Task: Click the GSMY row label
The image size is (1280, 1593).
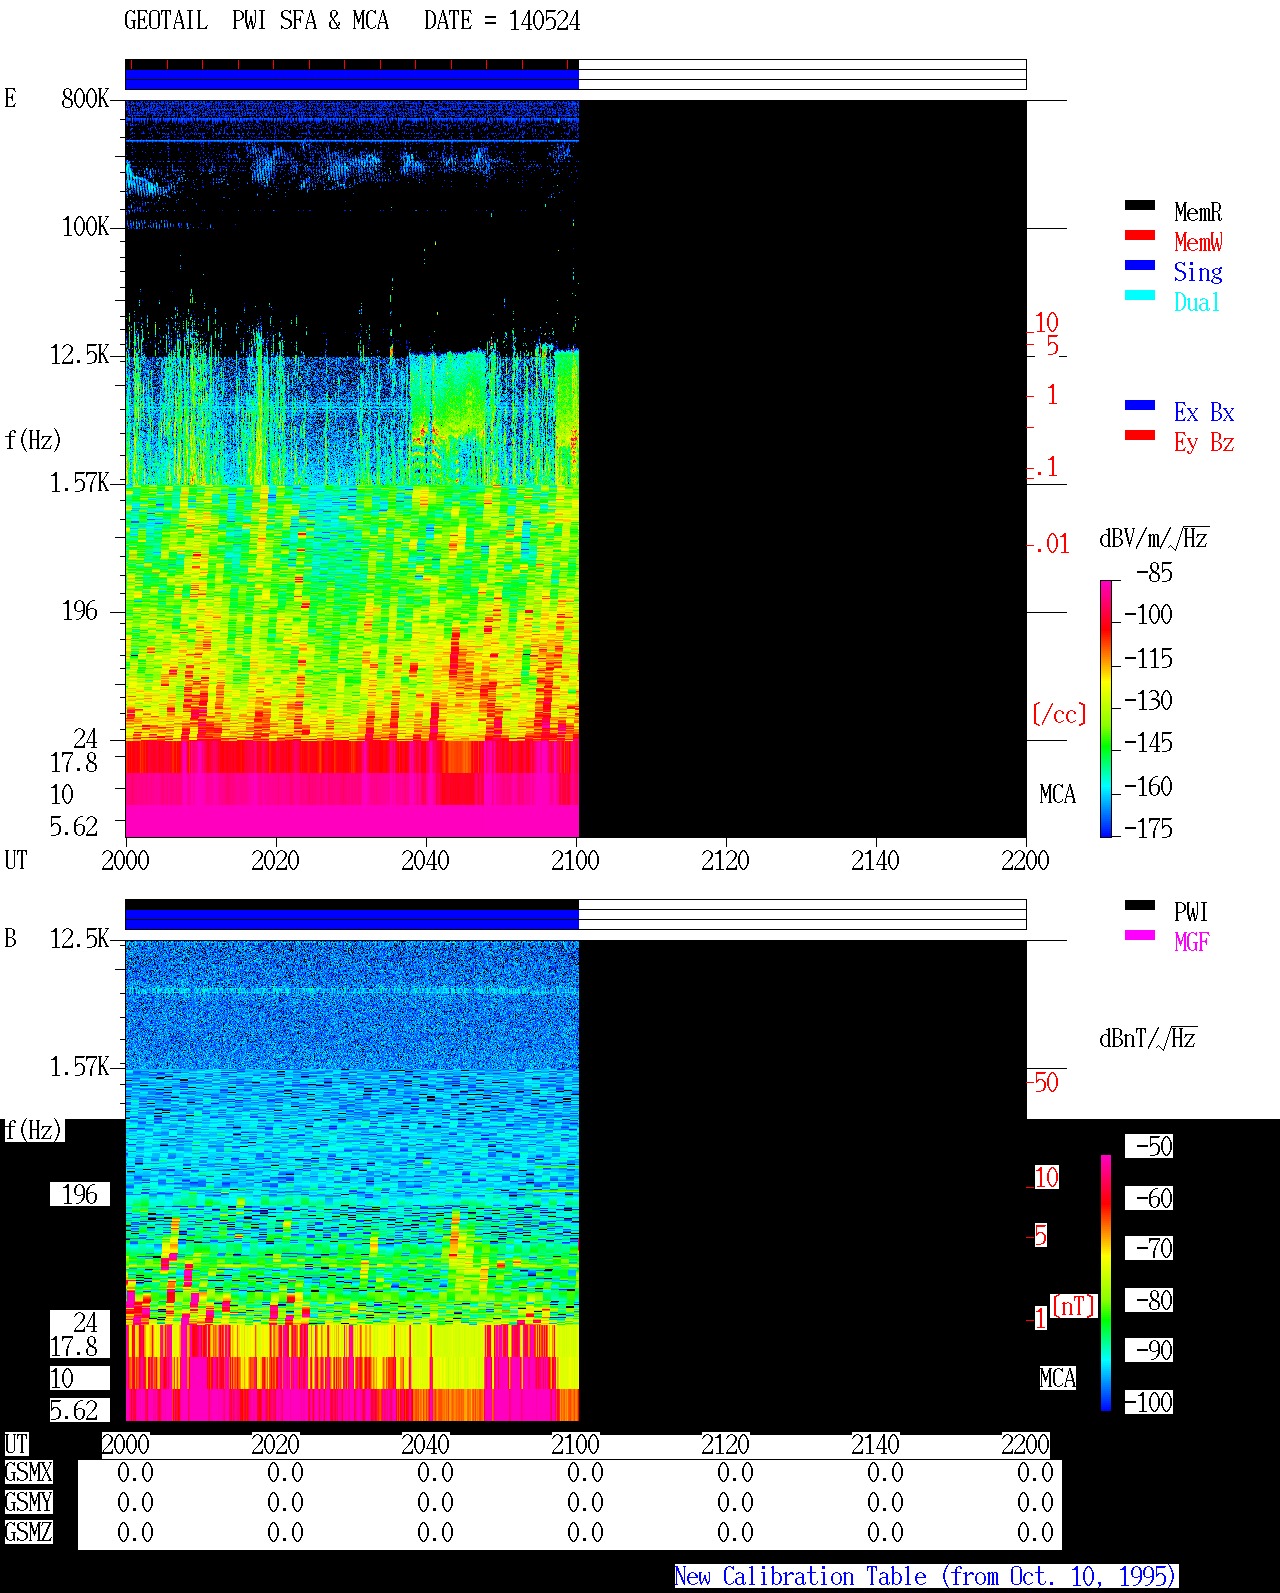Action: click(x=28, y=1502)
